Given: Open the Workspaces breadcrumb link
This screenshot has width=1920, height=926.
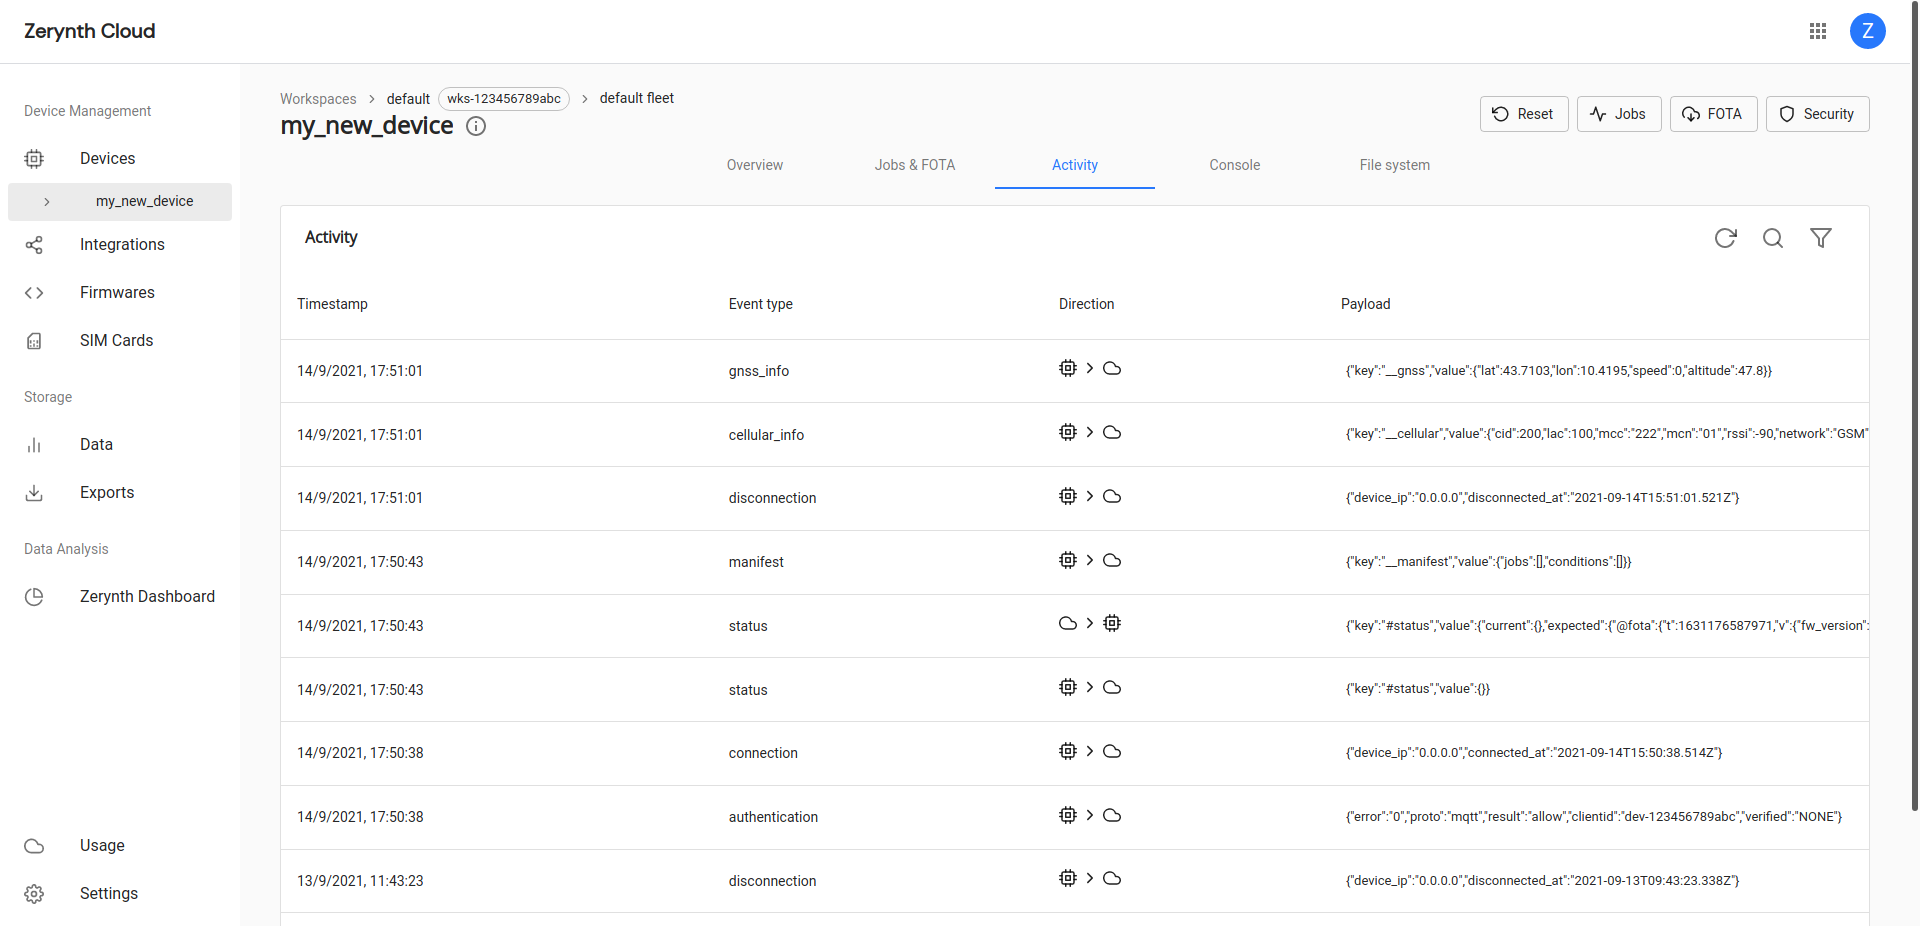Looking at the screenshot, I should 318,99.
